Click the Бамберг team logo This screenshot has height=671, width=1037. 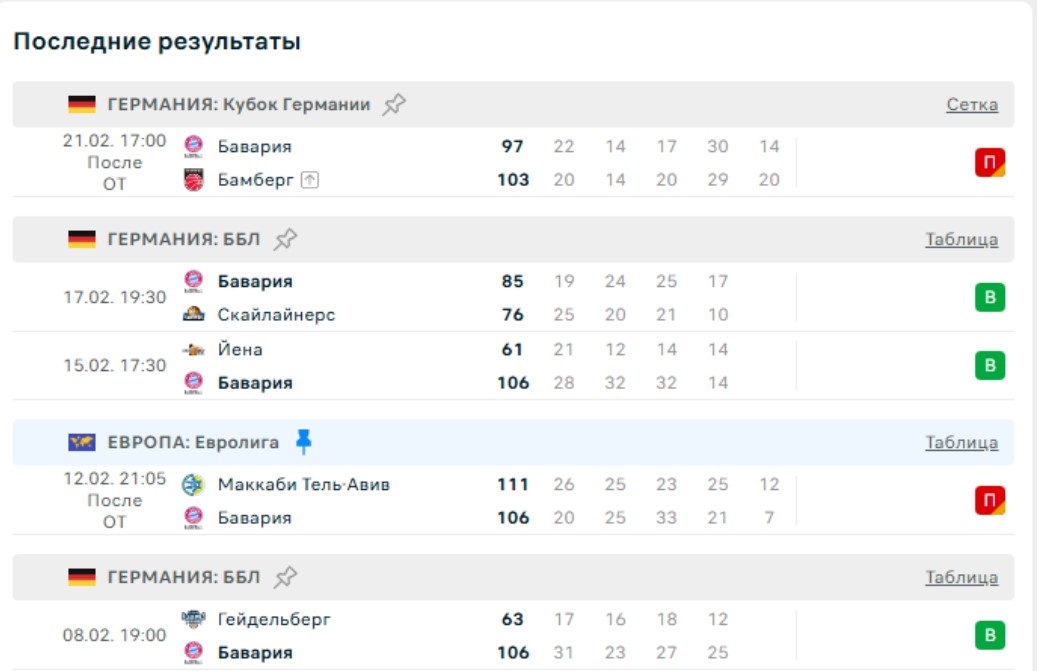coord(194,180)
